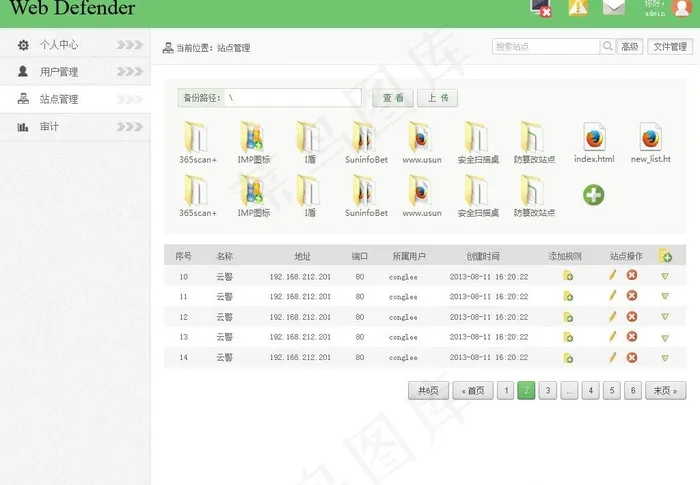Open the yellow warning triangle icon
The height and width of the screenshot is (485, 700).
578,7
